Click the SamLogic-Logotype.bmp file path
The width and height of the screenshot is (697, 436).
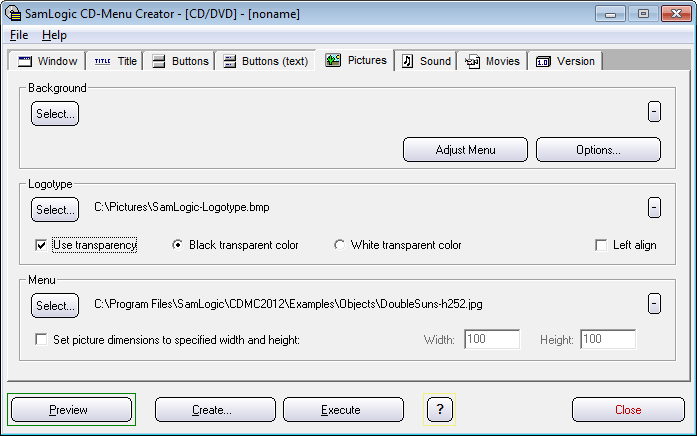pyautogui.click(x=182, y=207)
